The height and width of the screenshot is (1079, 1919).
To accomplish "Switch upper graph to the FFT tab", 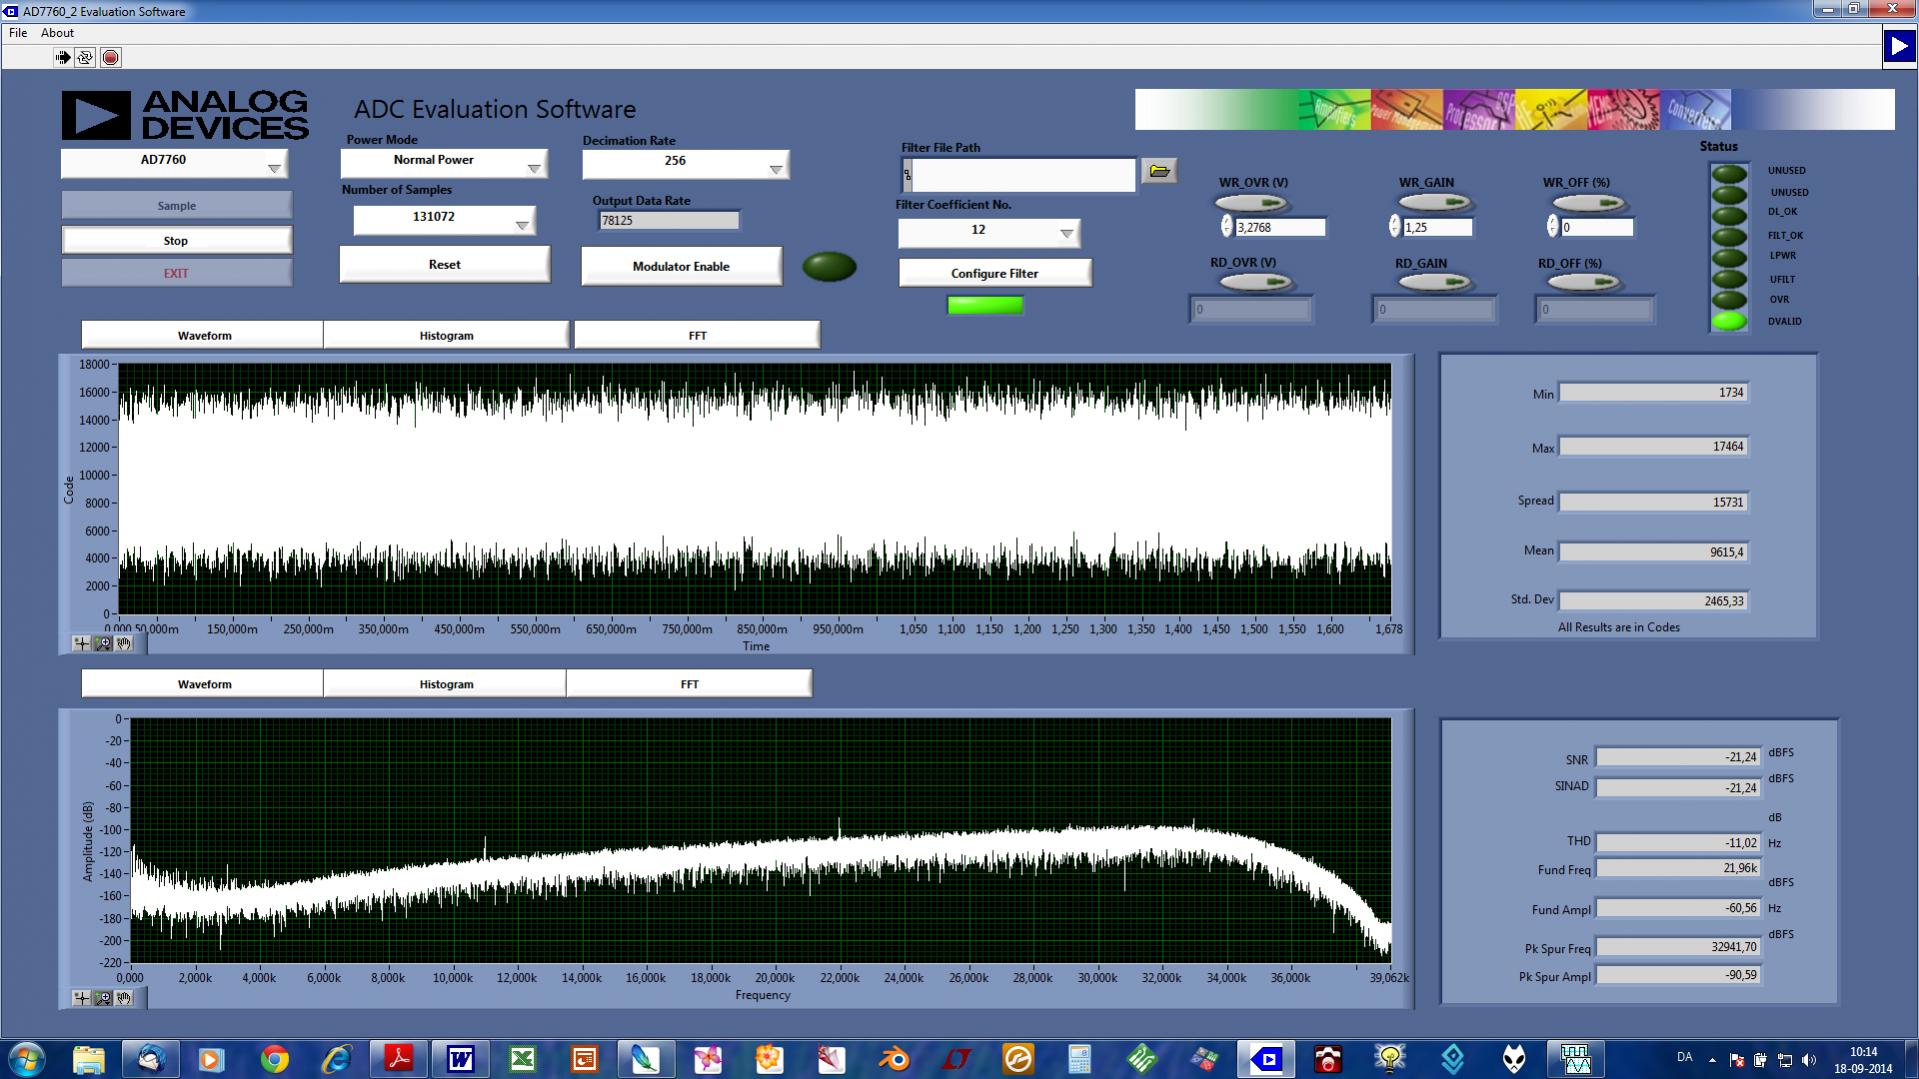I will (x=697, y=335).
